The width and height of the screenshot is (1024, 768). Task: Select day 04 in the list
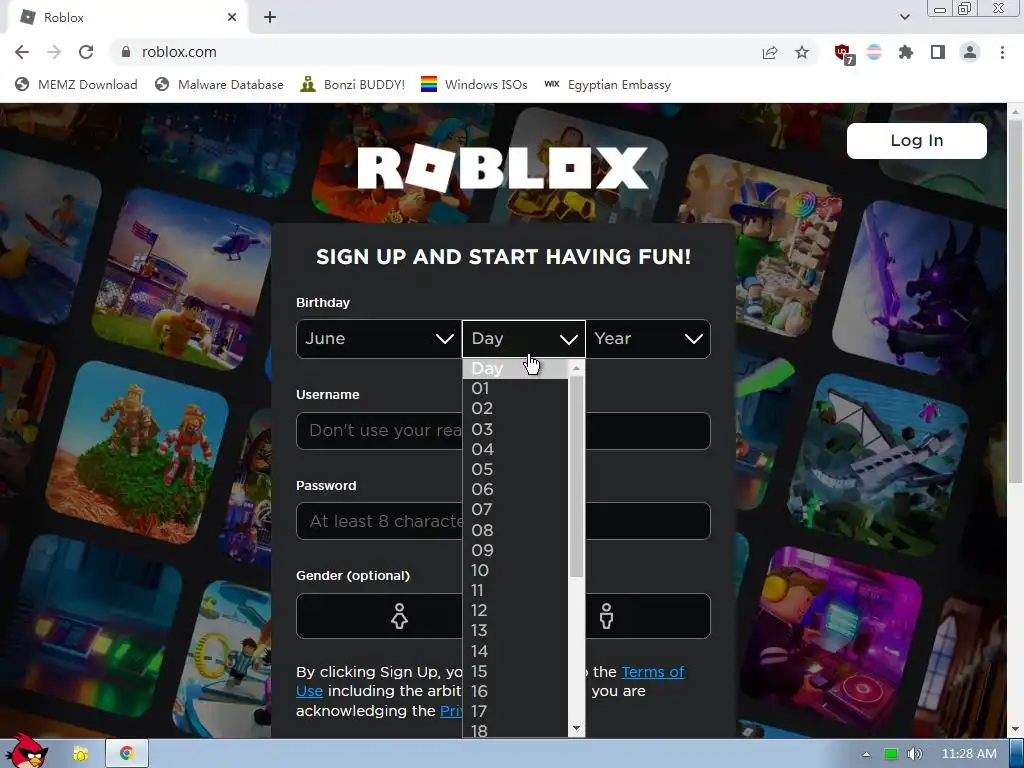pyautogui.click(x=515, y=449)
